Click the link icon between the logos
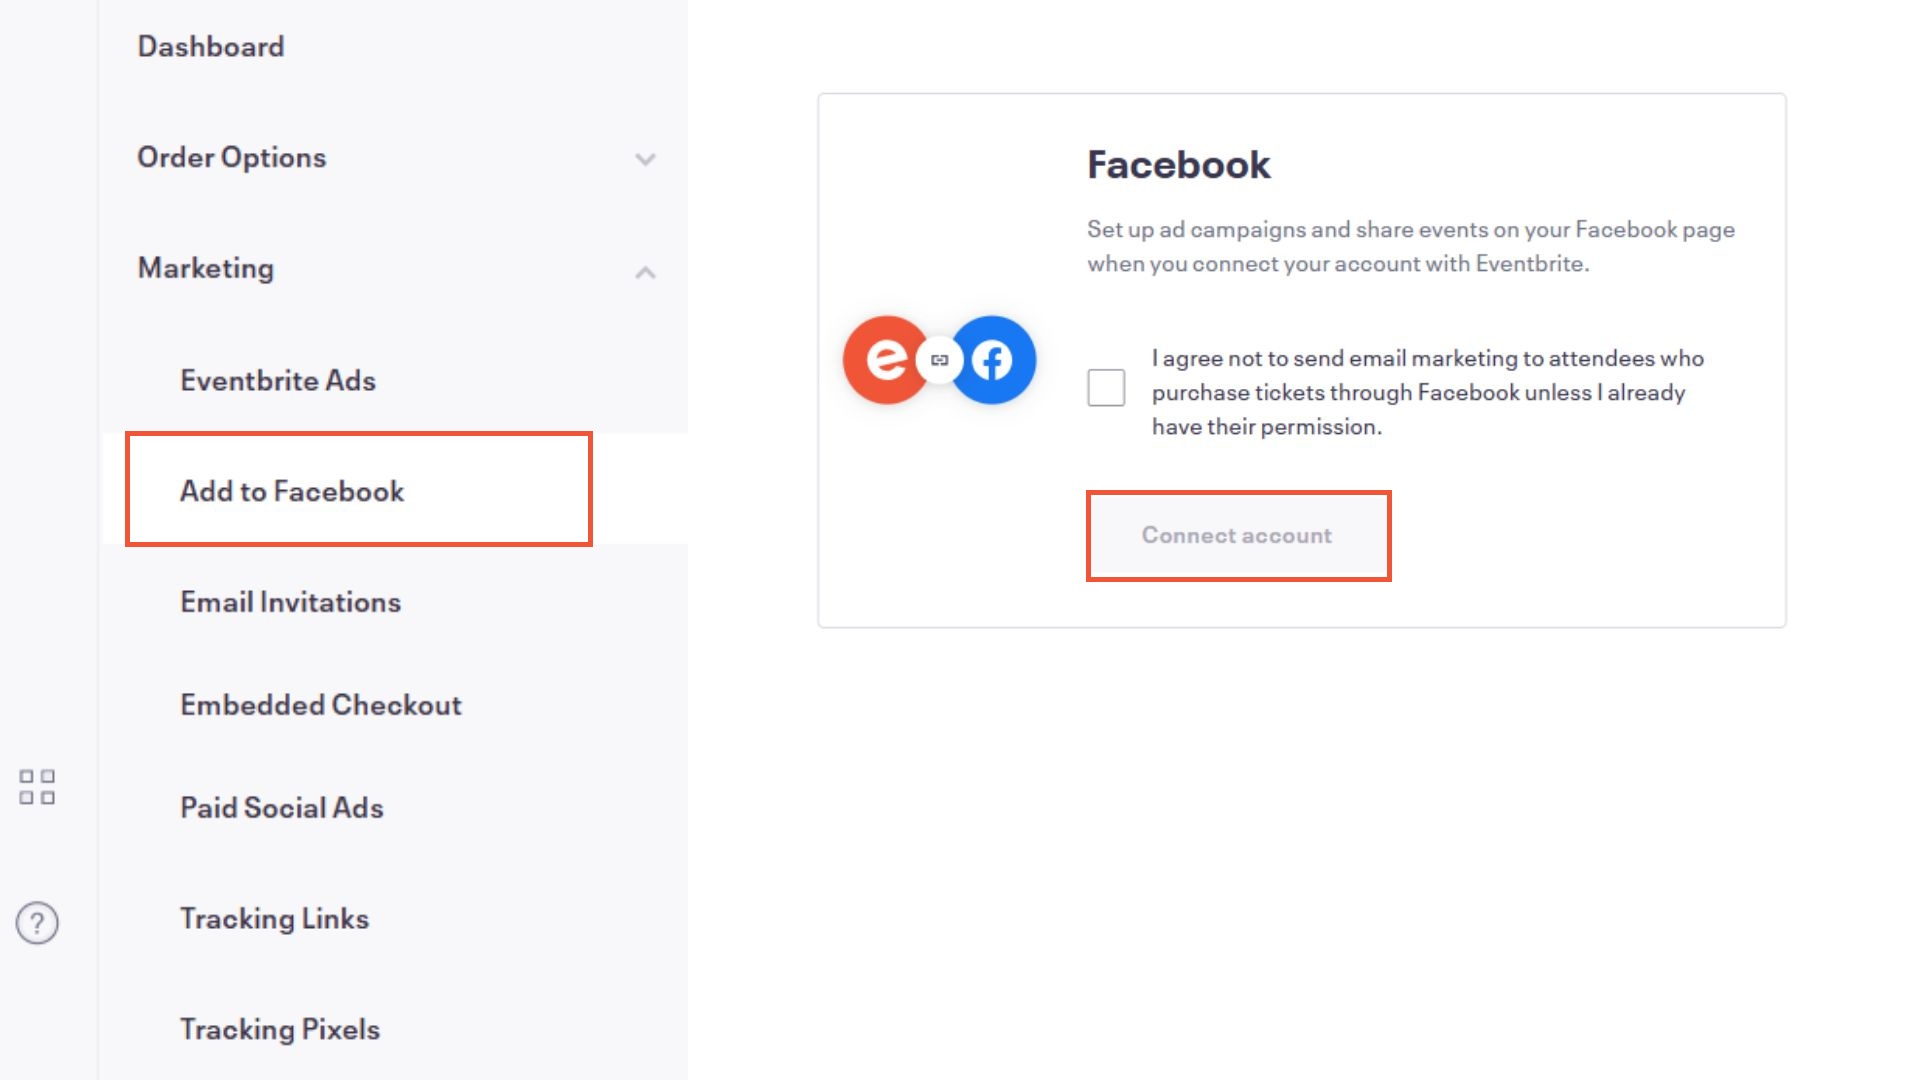 point(939,360)
